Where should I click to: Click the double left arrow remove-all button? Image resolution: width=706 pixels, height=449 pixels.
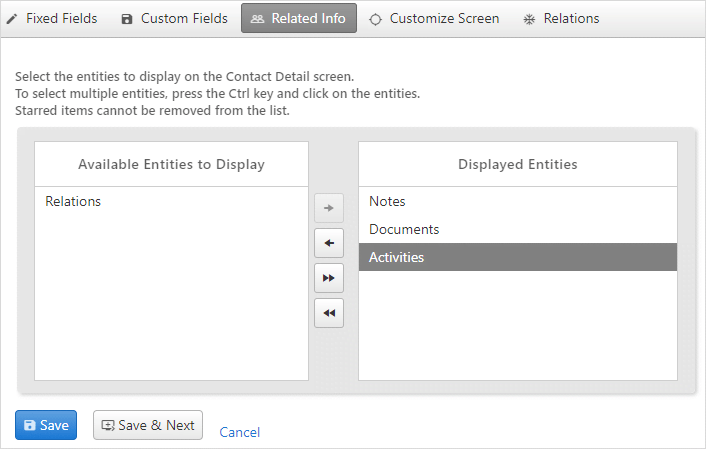pyautogui.click(x=329, y=313)
